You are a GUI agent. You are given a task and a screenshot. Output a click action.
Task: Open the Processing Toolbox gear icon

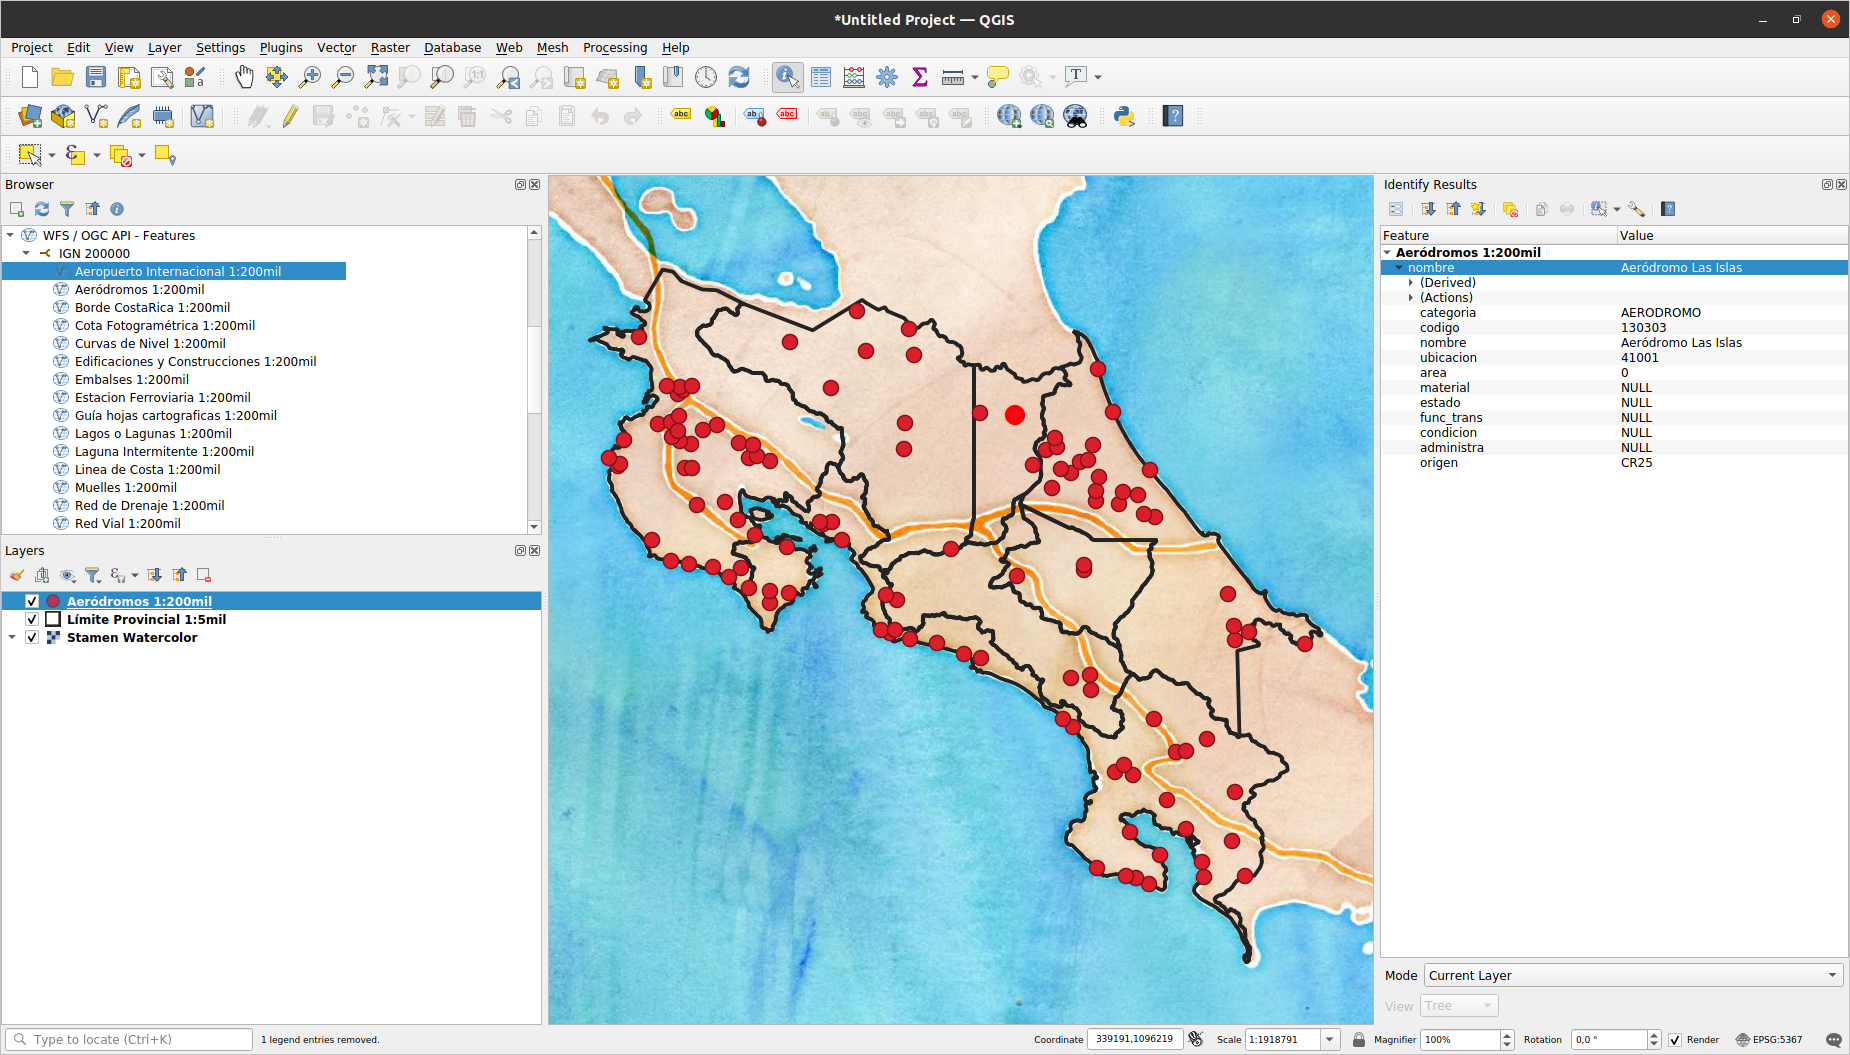(887, 77)
